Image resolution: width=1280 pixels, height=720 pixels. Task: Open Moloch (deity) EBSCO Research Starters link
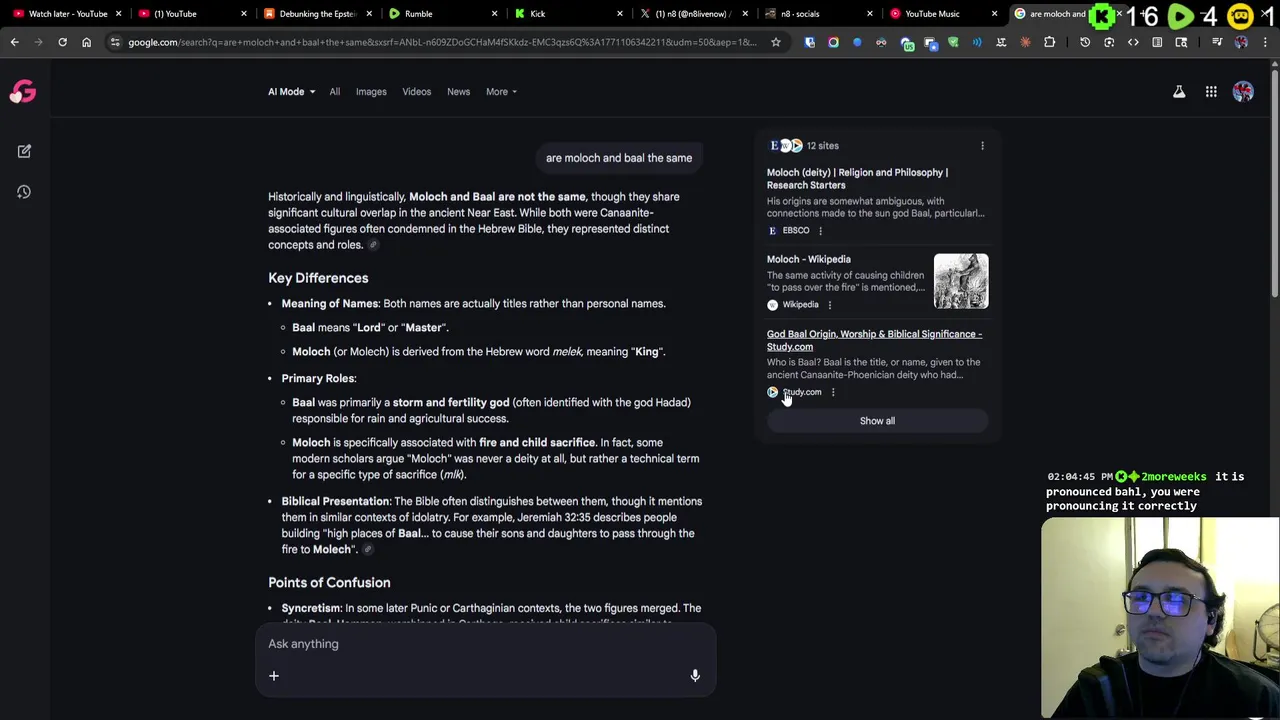pos(857,179)
